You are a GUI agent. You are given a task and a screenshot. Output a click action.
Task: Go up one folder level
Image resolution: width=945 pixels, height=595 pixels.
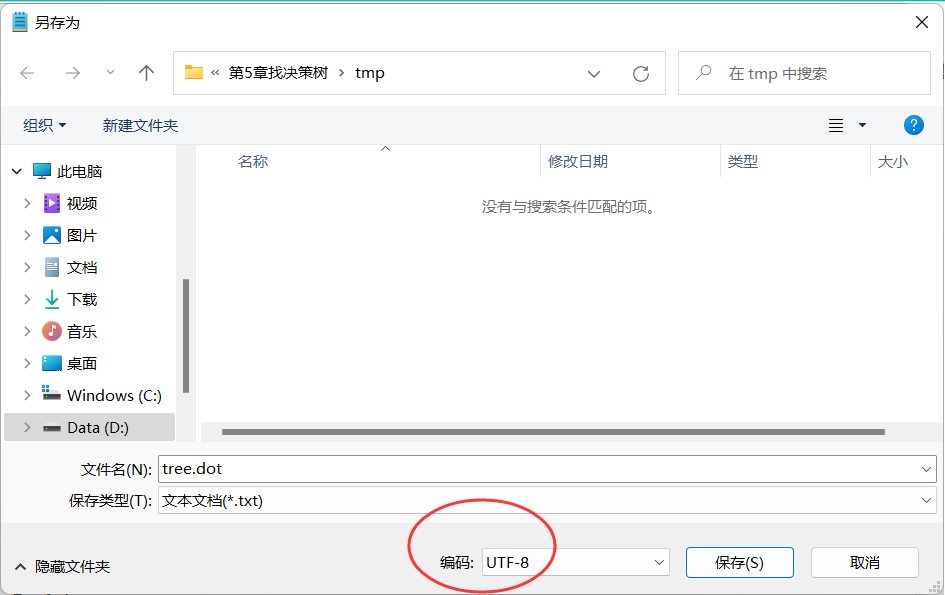(x=146, y=72)
